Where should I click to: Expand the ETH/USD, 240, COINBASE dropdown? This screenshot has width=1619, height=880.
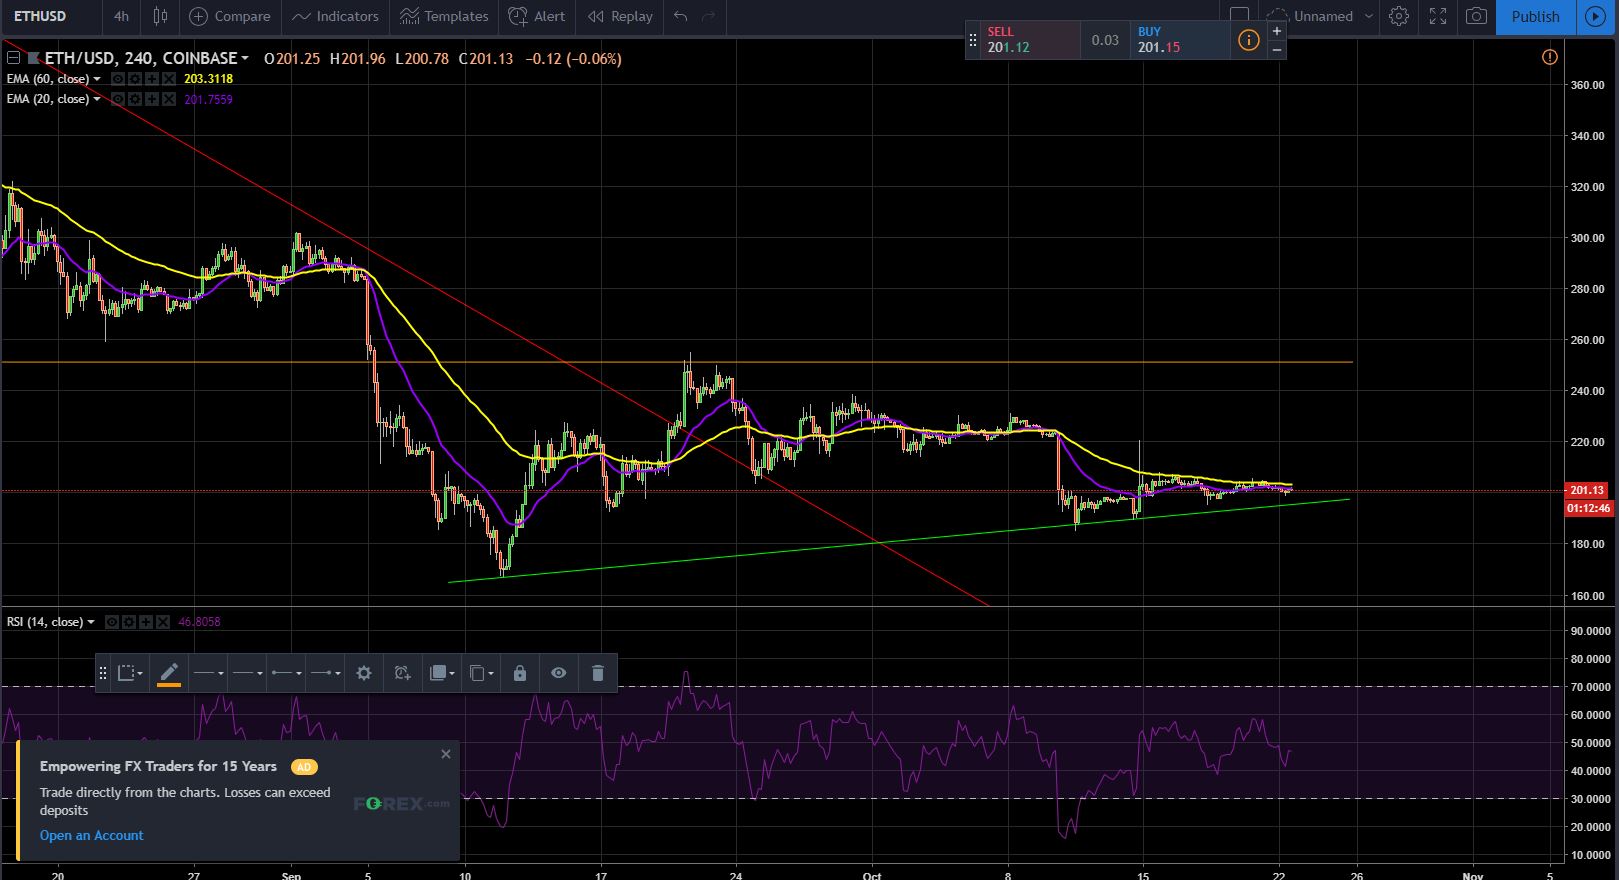click(245, 59)
